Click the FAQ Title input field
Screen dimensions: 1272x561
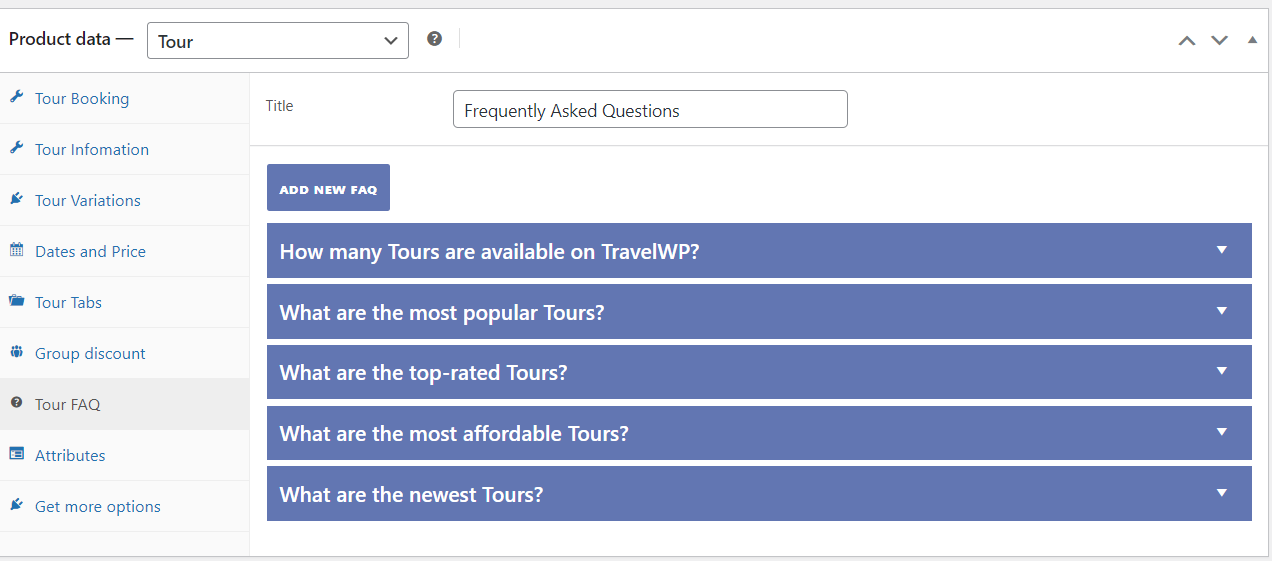click(x=650, y=110)
